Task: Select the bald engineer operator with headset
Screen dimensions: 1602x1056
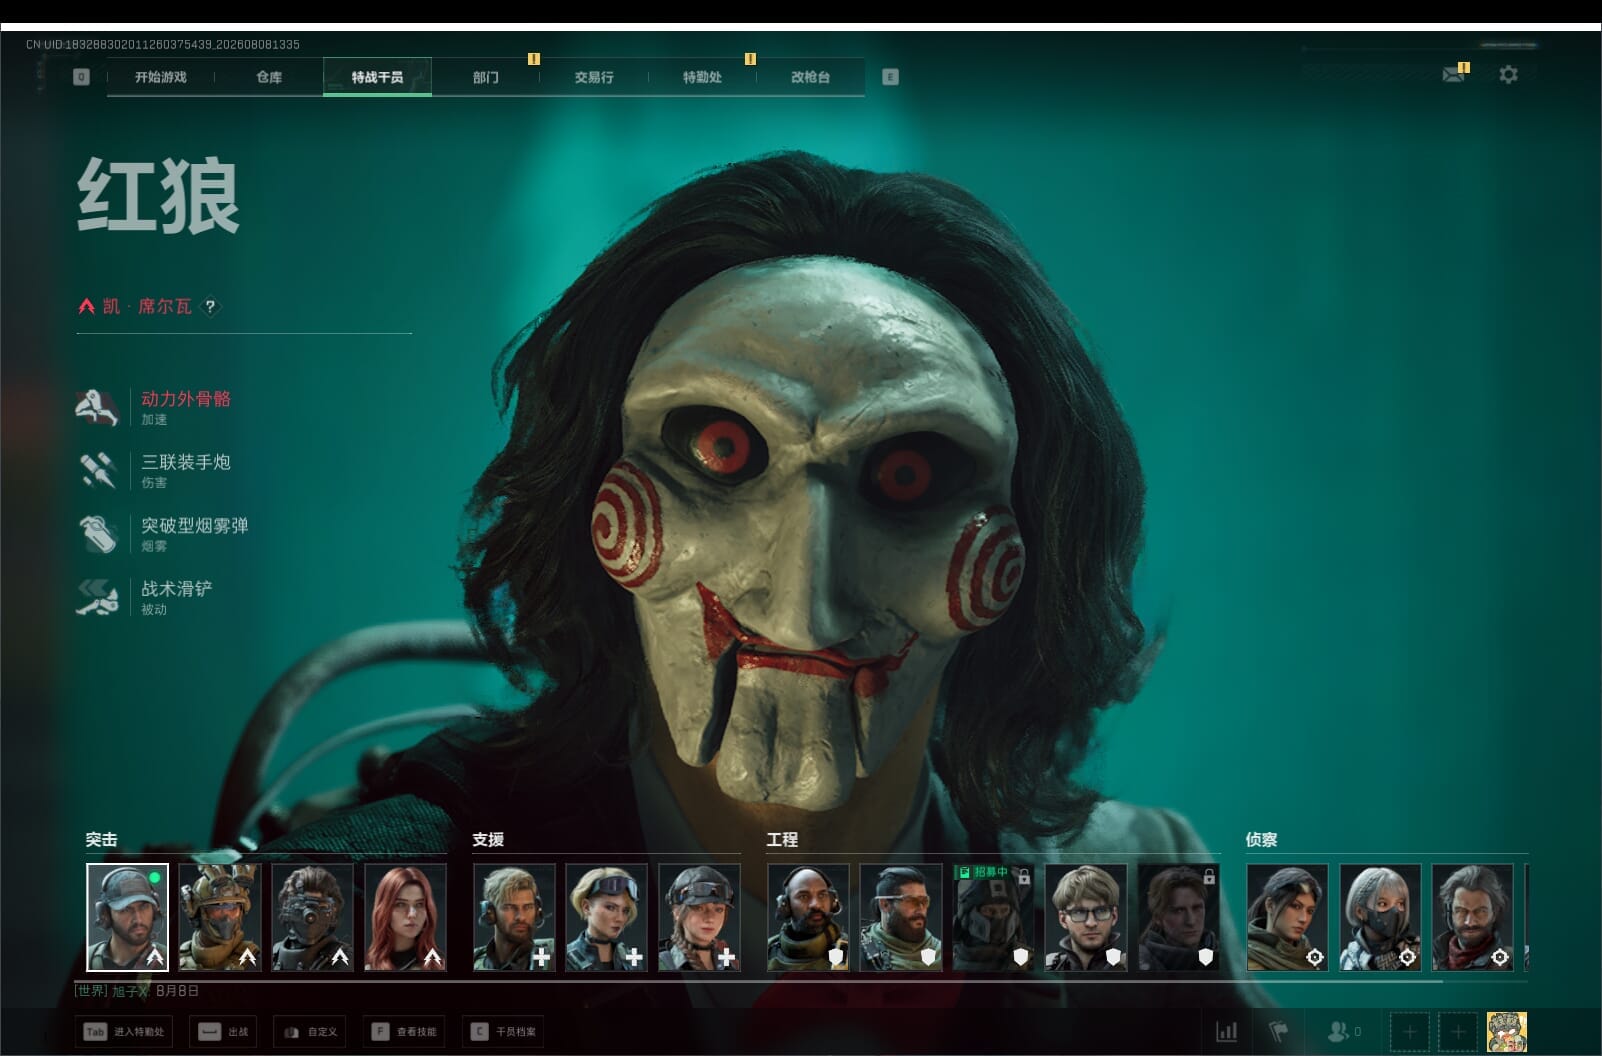Action: [x=808, y=917]
